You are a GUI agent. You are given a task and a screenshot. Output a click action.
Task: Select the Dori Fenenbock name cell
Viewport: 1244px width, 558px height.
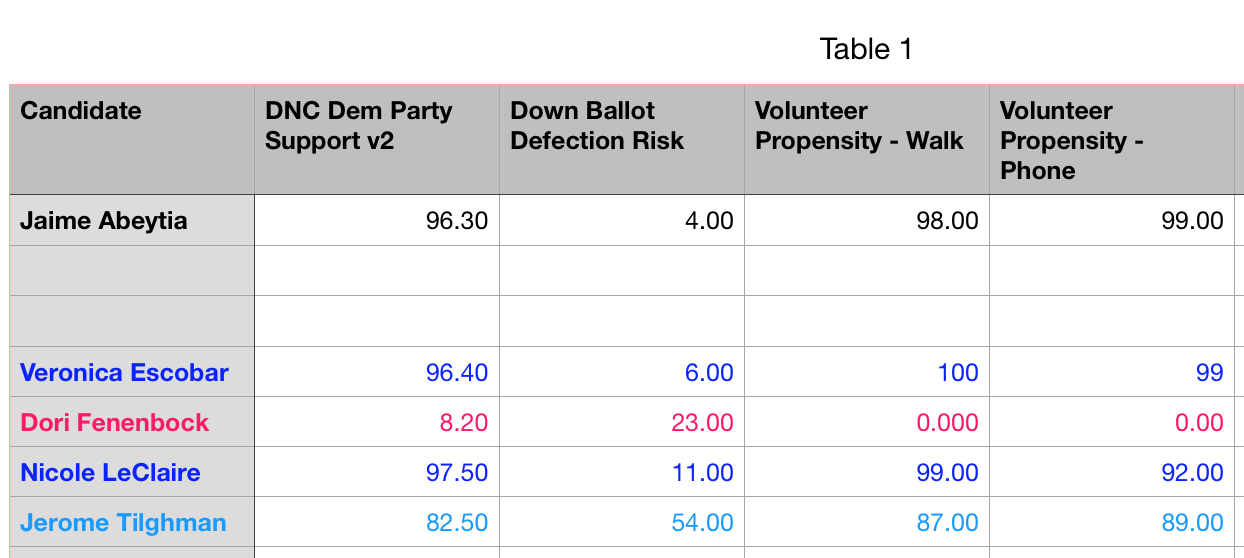[x=131, y=423]
